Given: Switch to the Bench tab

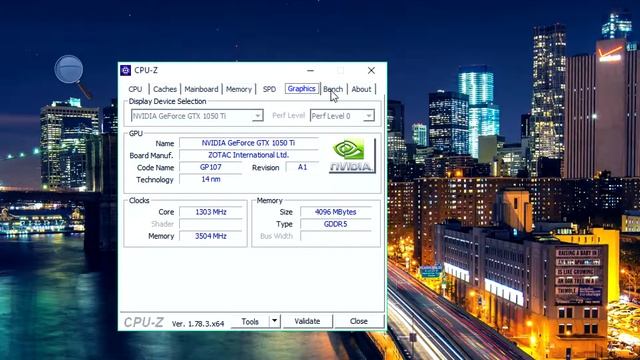Looking at the screenshot, I should (333, 89).
